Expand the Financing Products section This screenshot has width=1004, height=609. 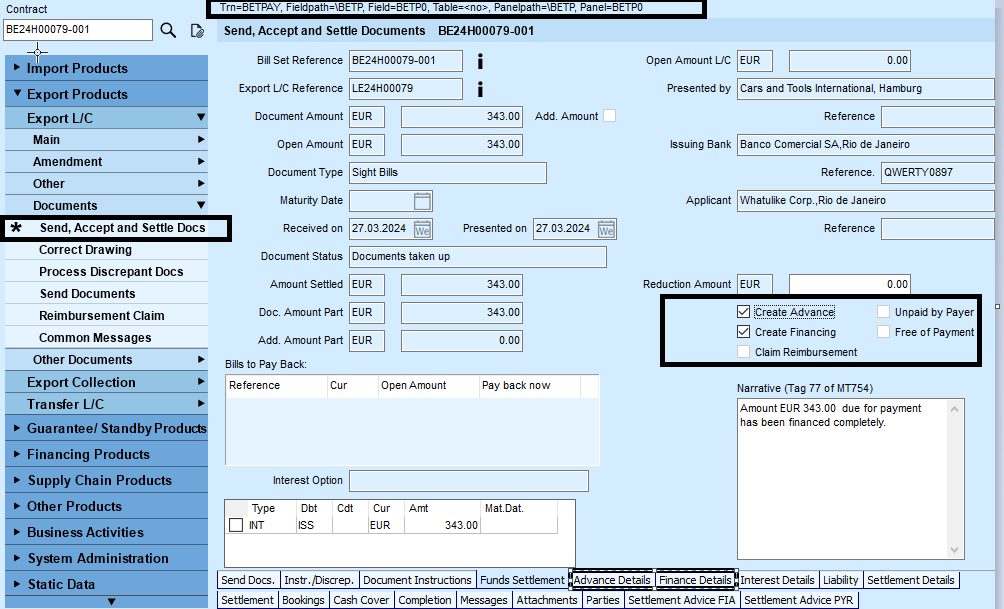pos(106,455)
